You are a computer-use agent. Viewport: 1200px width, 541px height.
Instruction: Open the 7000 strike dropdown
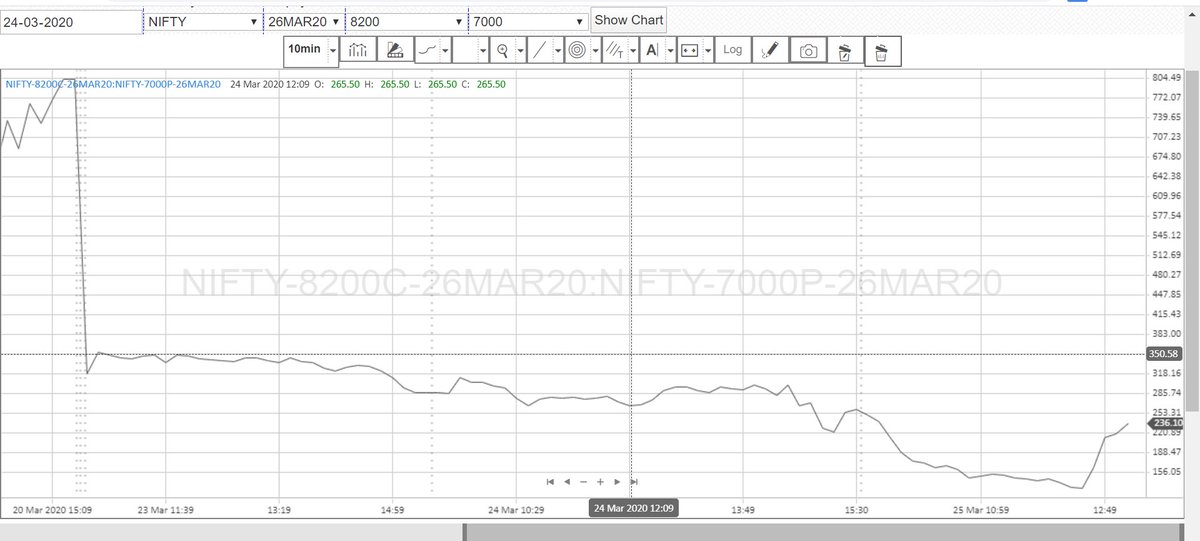click(x=529, y=20)
